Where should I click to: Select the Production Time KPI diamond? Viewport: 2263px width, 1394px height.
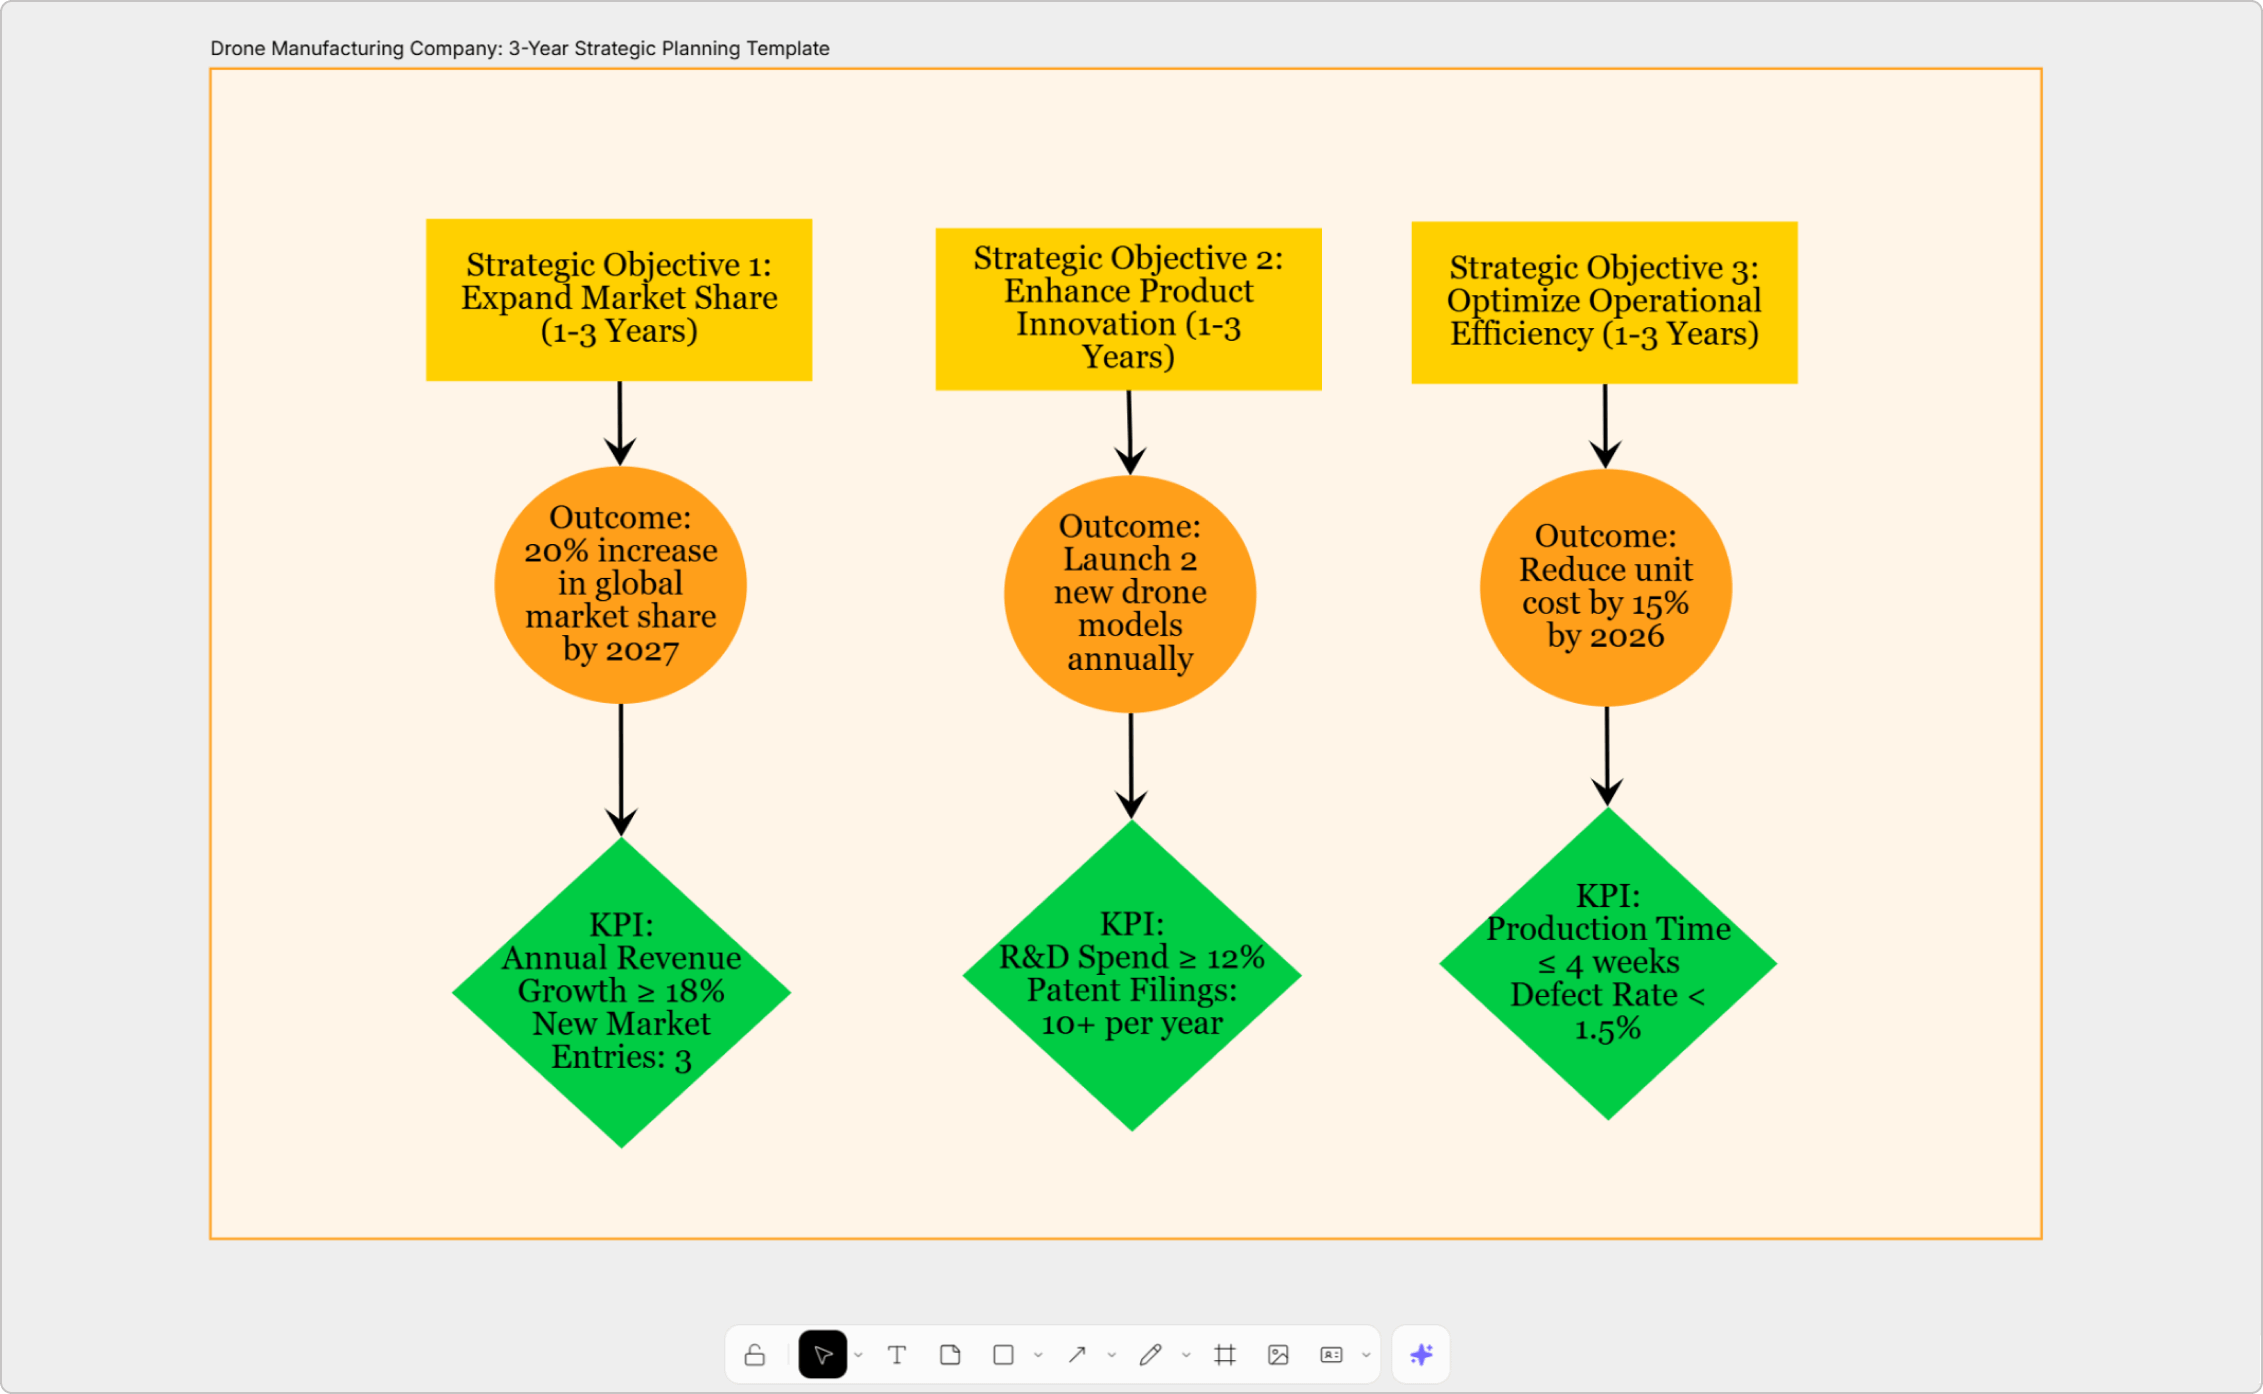[x=1607, y=962]
